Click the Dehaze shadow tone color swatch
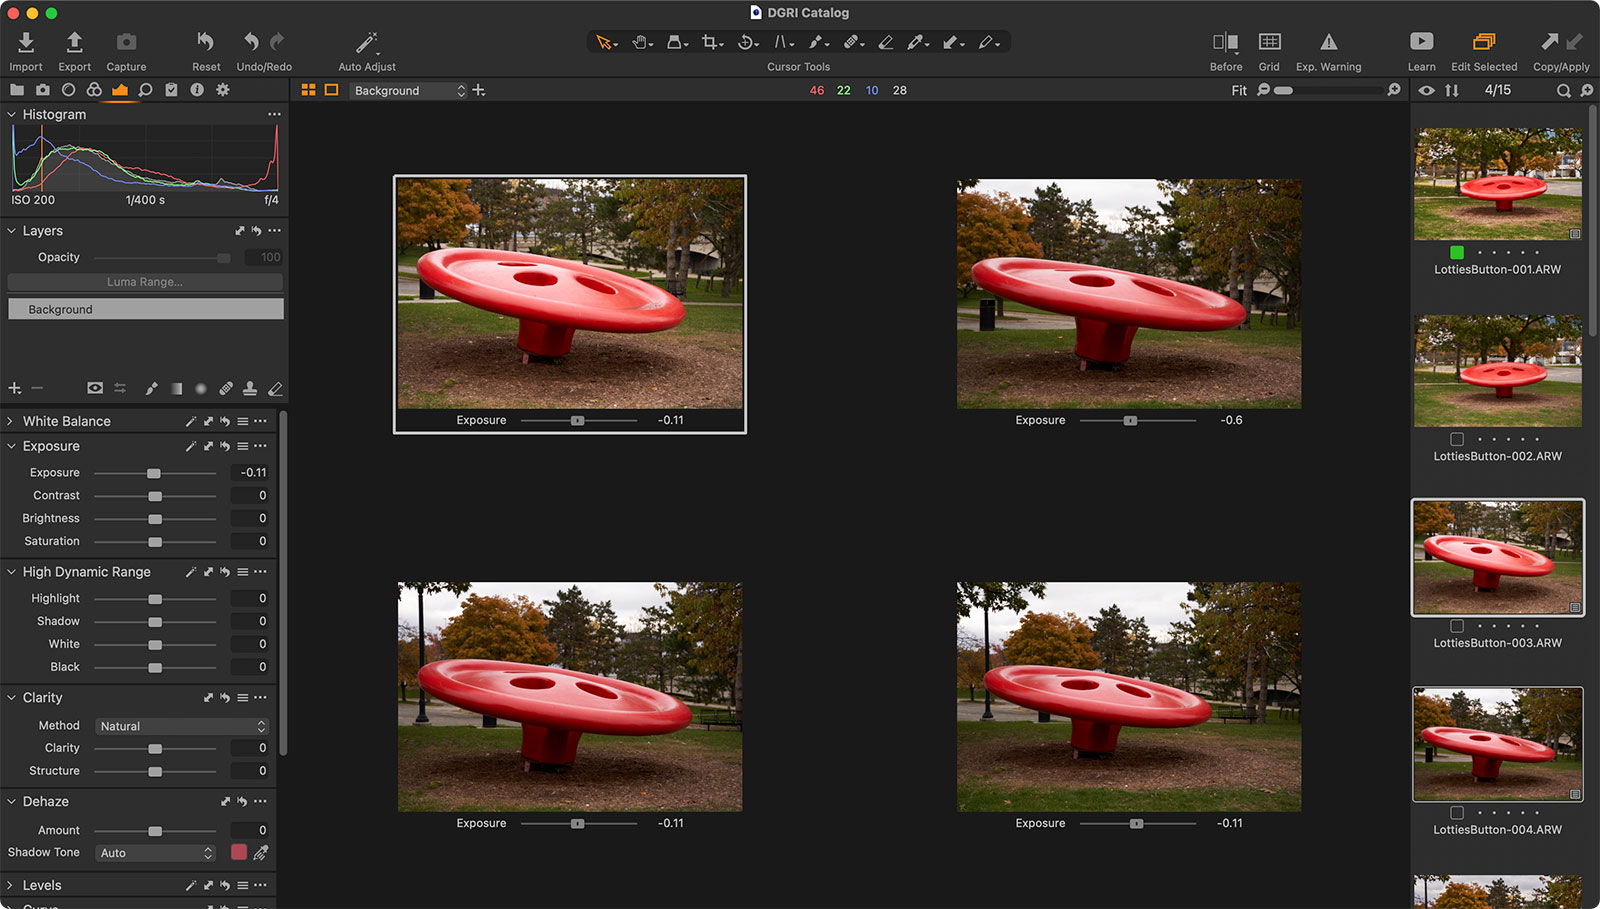 pyautogui.click(x=239, y=852)
